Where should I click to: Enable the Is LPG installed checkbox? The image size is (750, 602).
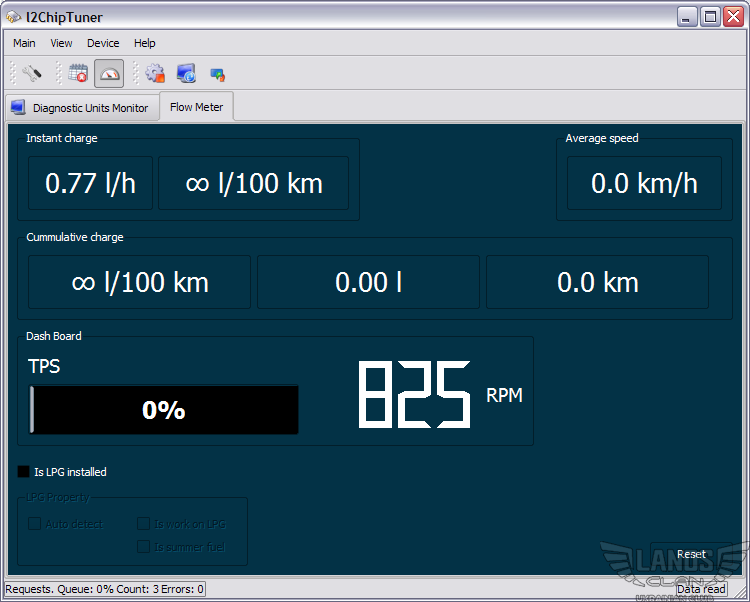coord(24,472)
